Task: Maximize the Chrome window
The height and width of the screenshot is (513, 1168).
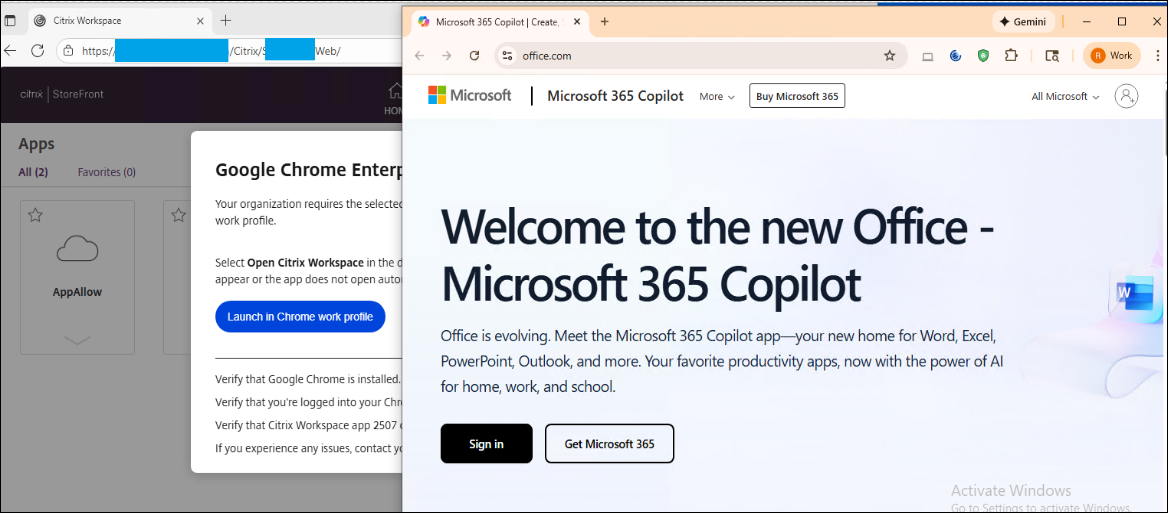Action: 1122,22
